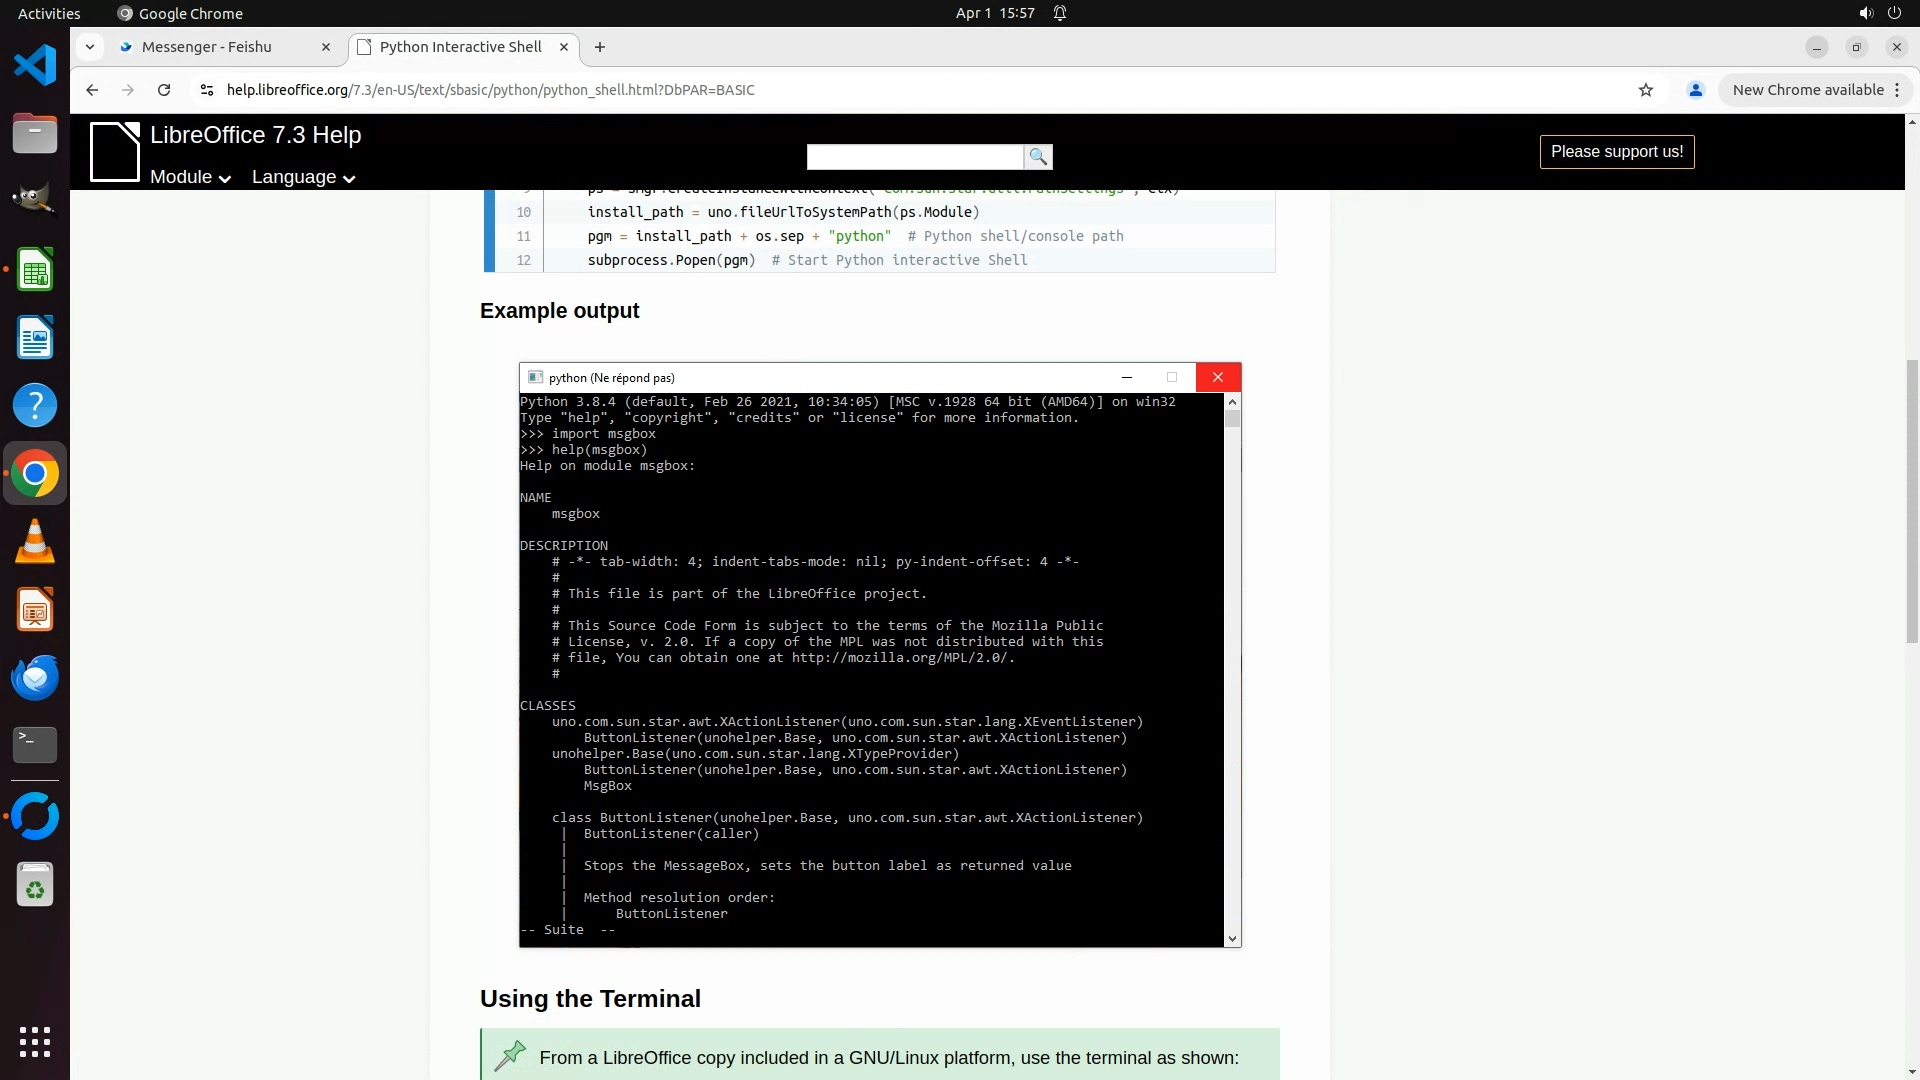This screenshot has width=1920, height=1080.
Task: Click the New Chrome available button
Action: pos(1807,90)
